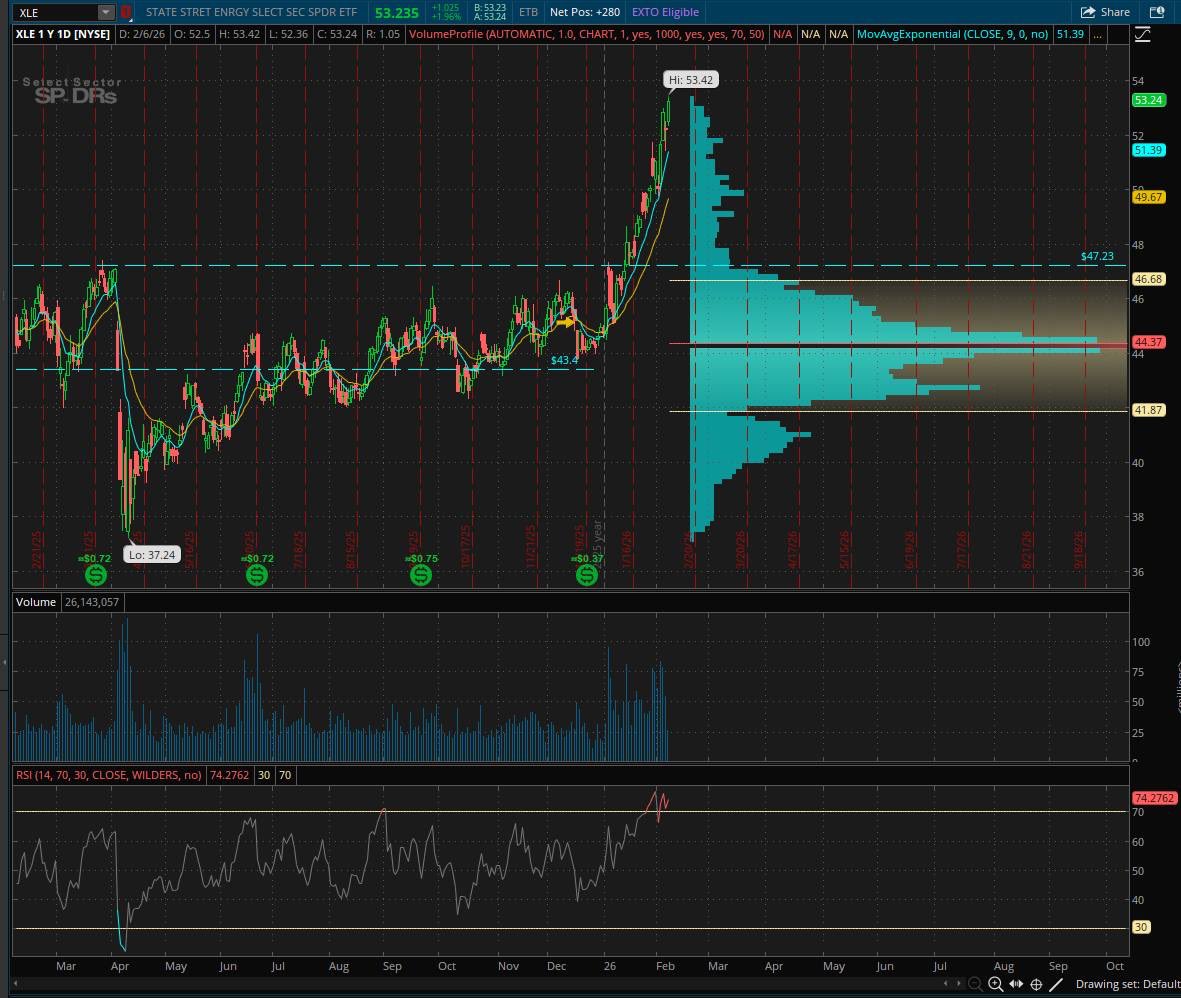
Task: Click the zoom out magnifier icon
Action: 975,984
